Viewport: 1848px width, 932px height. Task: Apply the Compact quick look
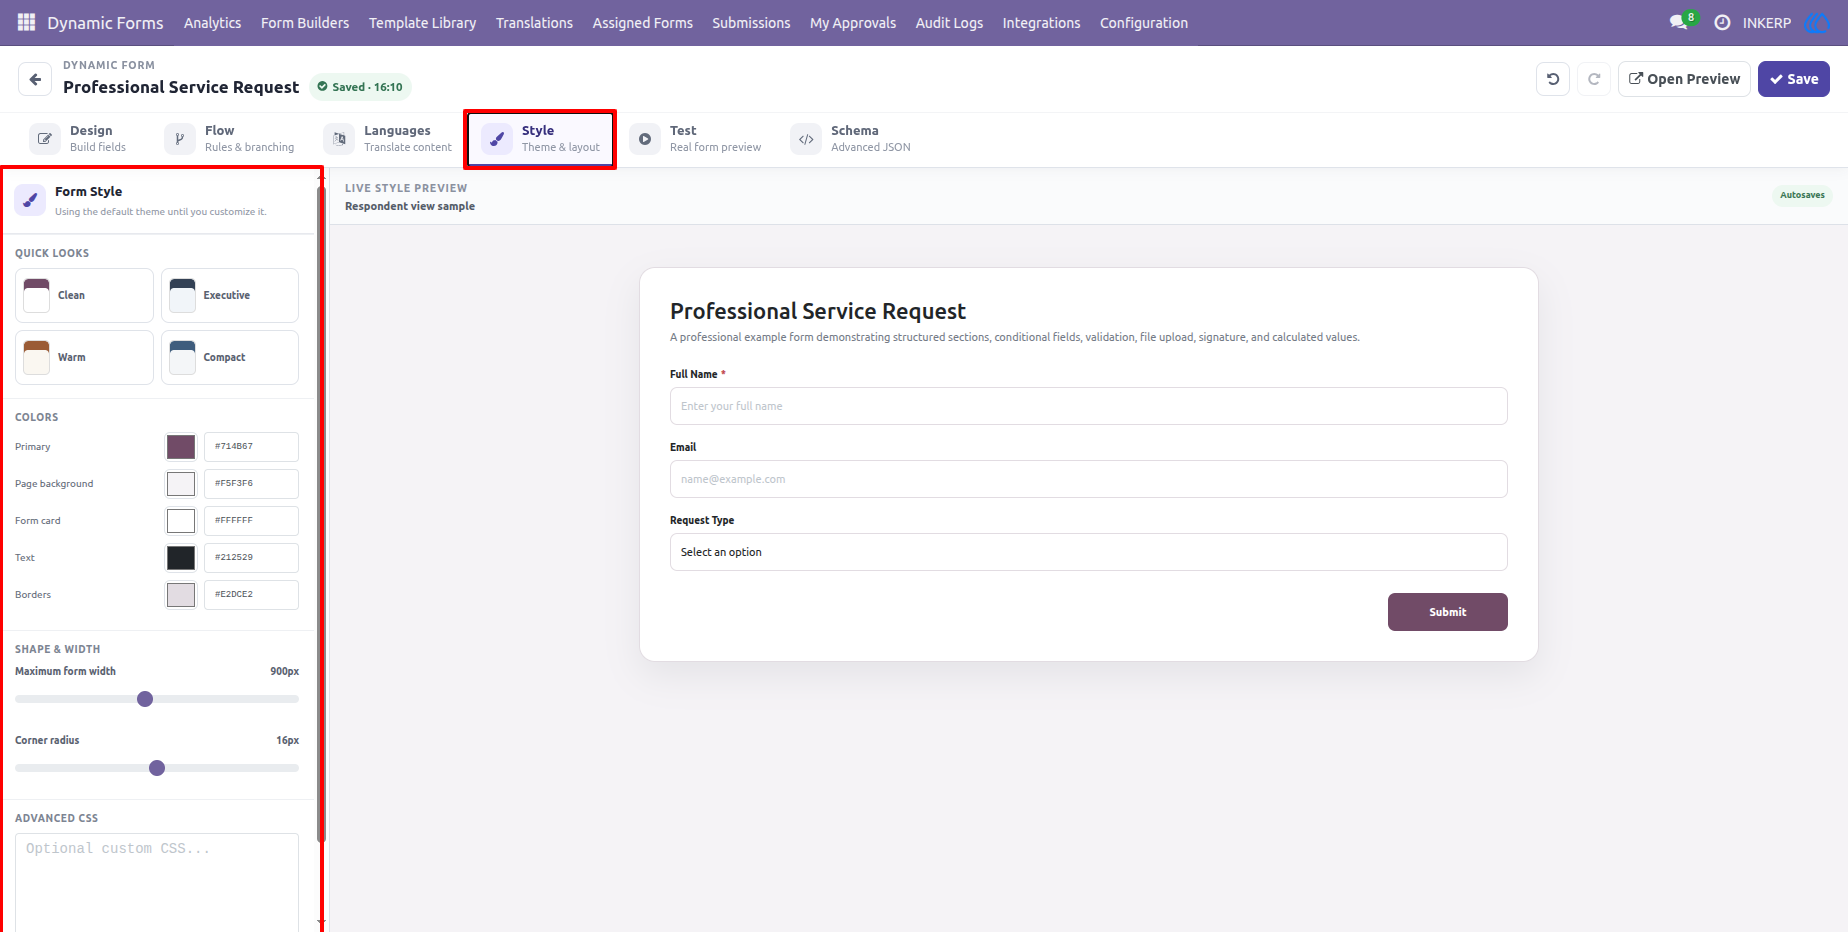(230, 357)
